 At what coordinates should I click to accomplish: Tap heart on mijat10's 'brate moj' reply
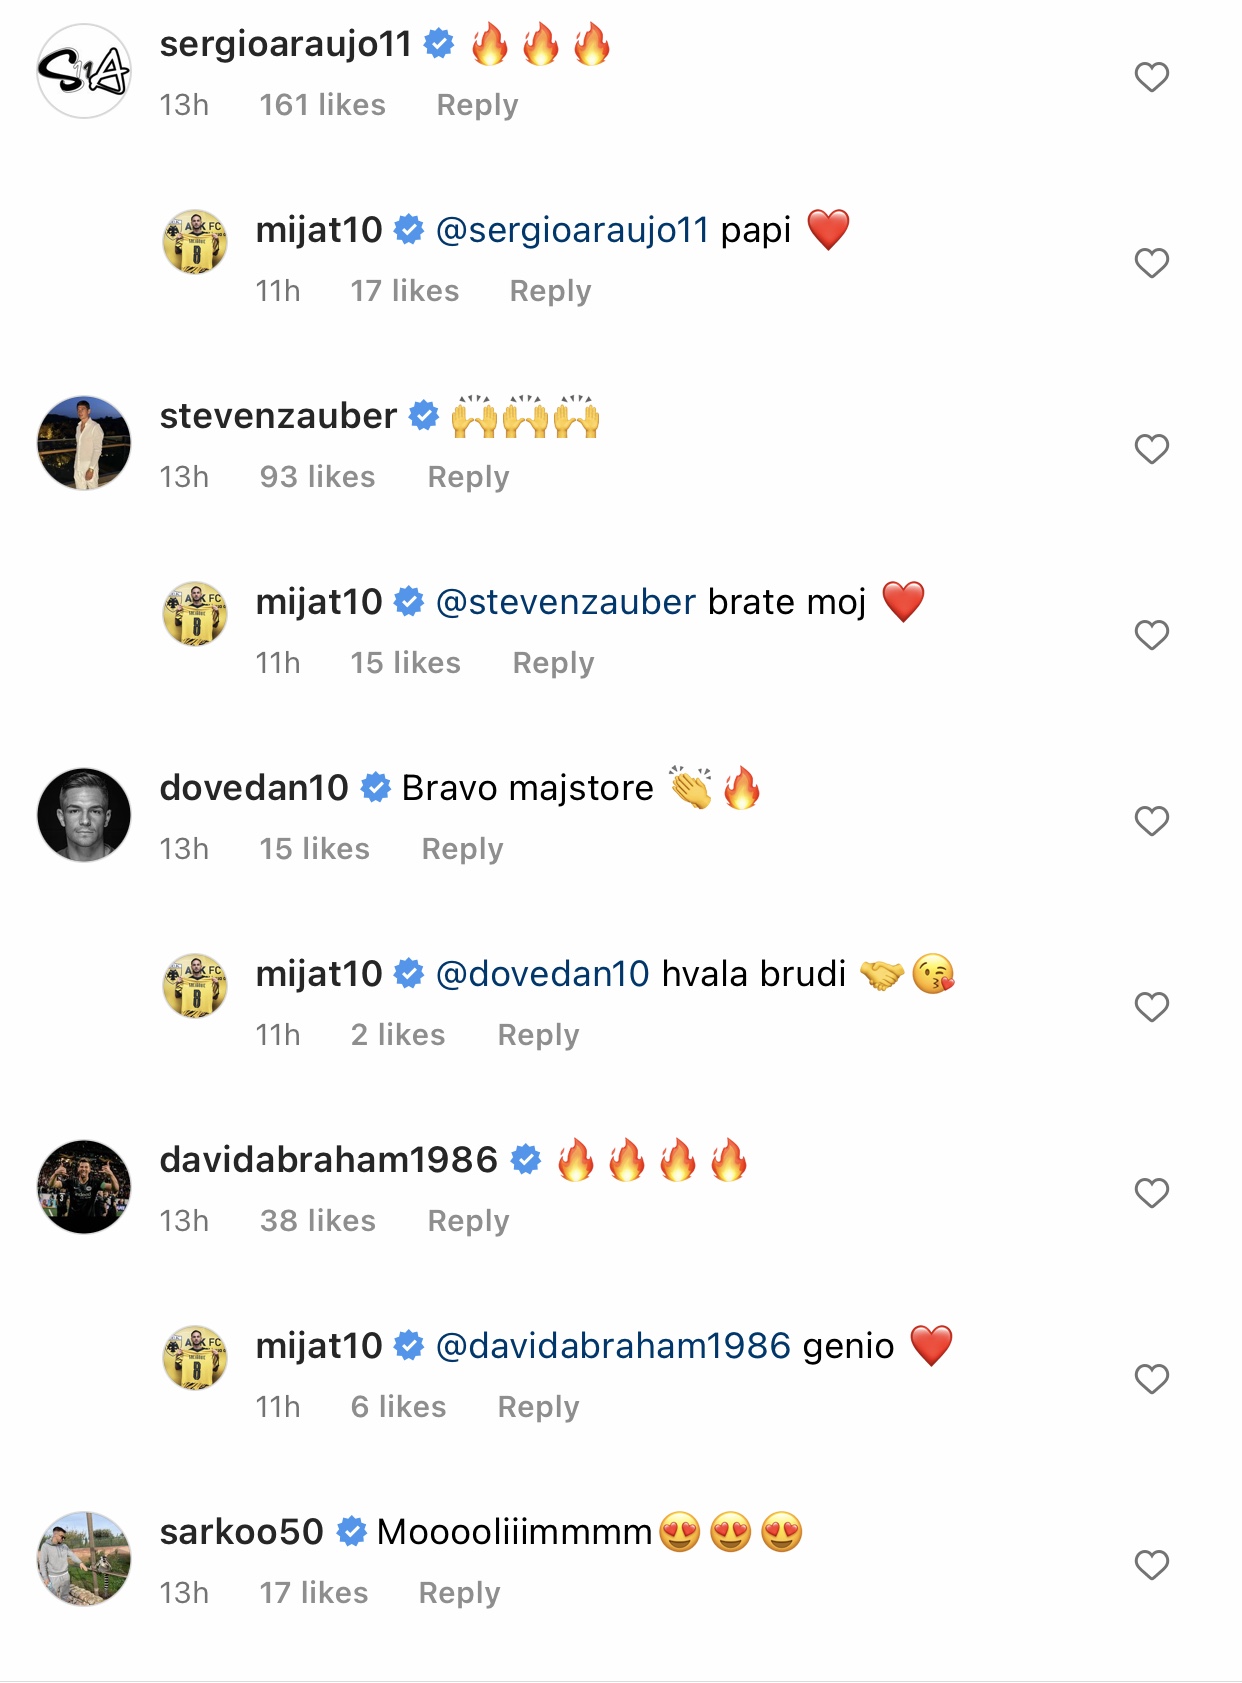tap(1151, 635)
